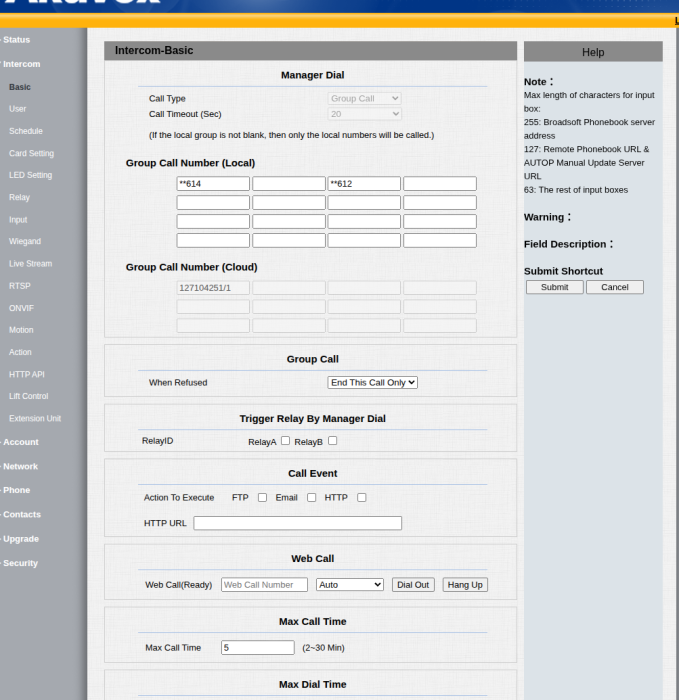Click the Submit shortcut button
The width and height of the screenshot is (679, 700).
pyautogui.click(x=554, y=287)
